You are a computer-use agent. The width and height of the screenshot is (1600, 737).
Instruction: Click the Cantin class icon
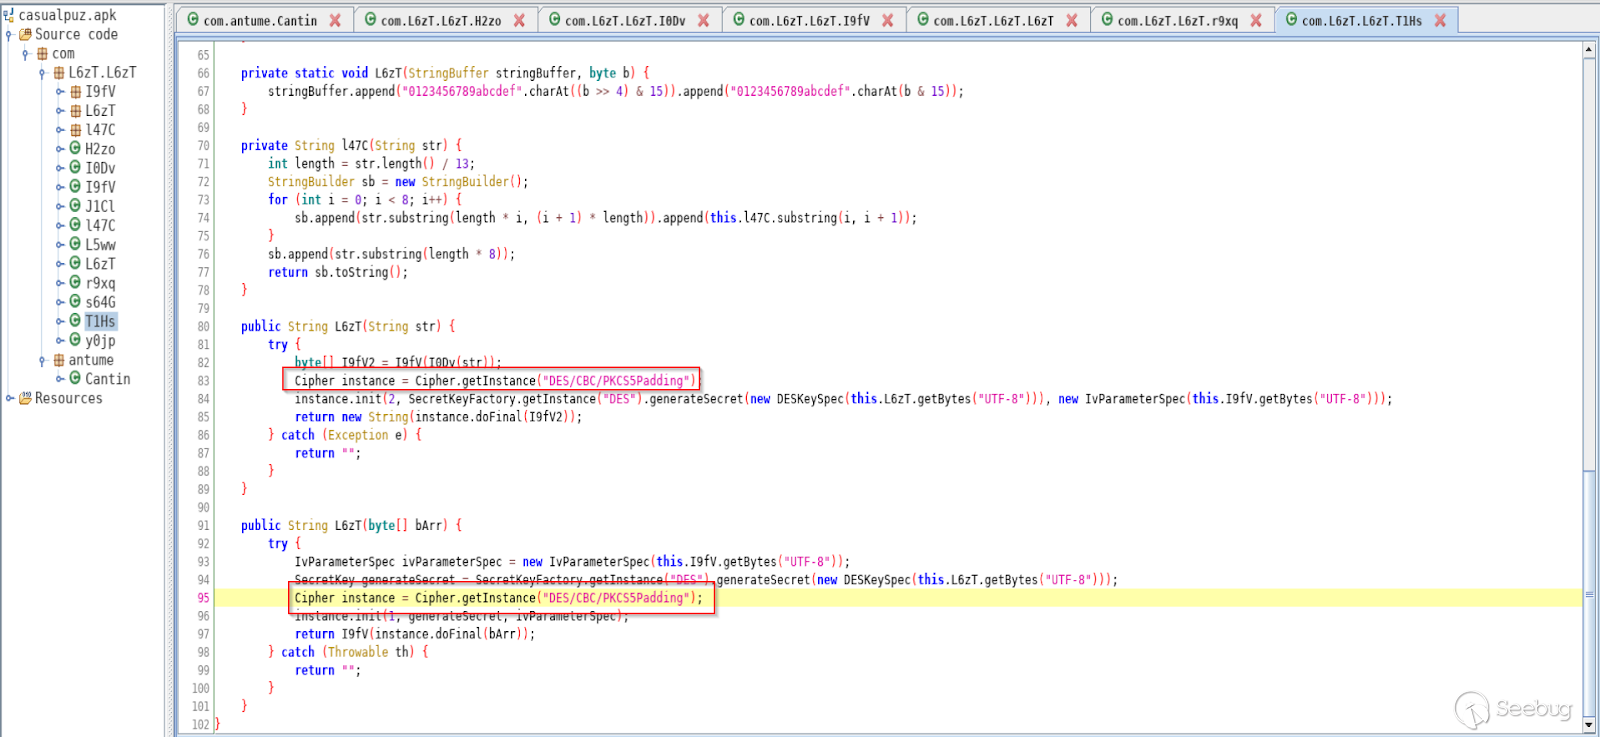tap(75, 379)
